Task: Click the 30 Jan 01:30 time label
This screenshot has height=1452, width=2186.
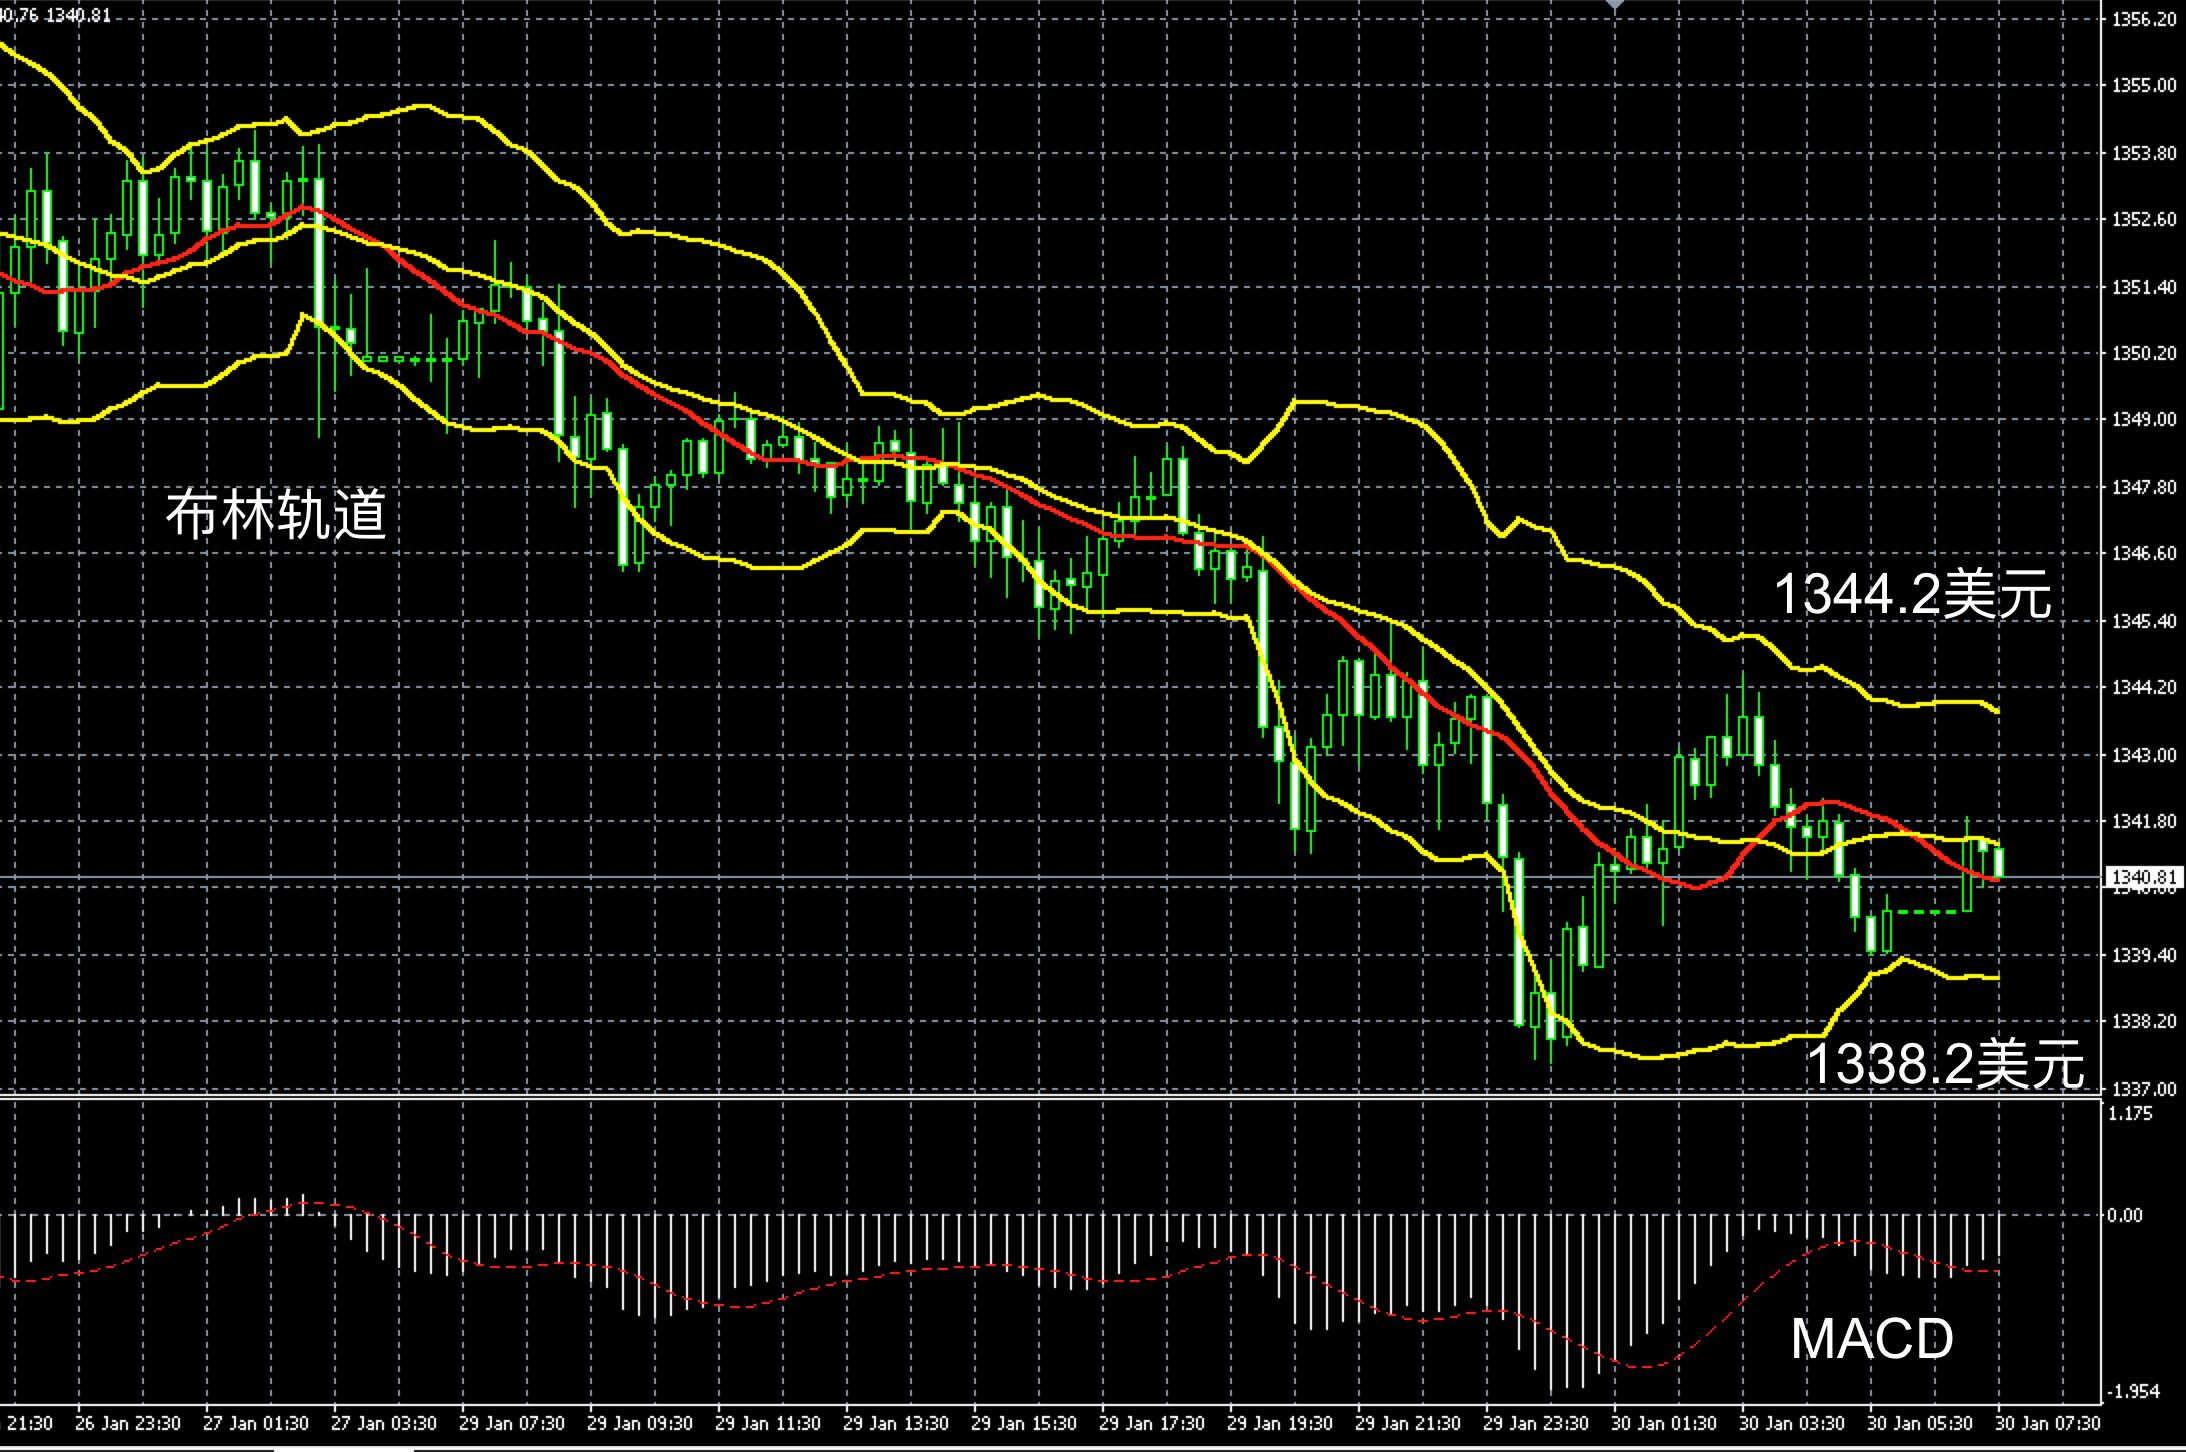Action: 1664,1423
